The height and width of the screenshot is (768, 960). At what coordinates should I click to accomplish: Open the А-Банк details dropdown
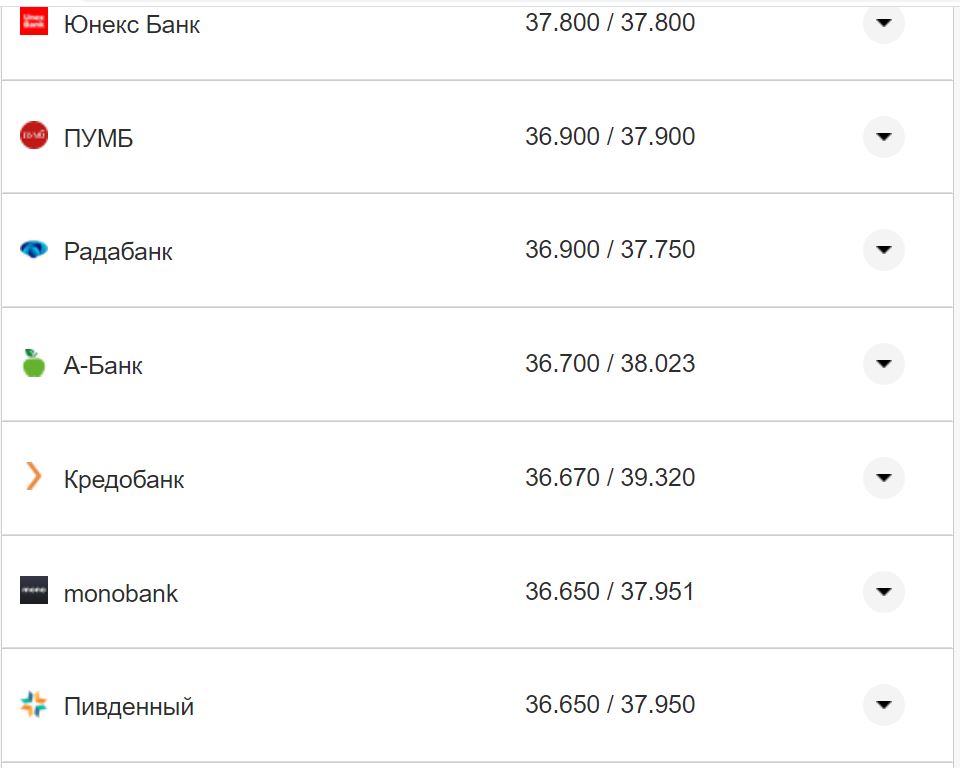[x=883, y=363]
